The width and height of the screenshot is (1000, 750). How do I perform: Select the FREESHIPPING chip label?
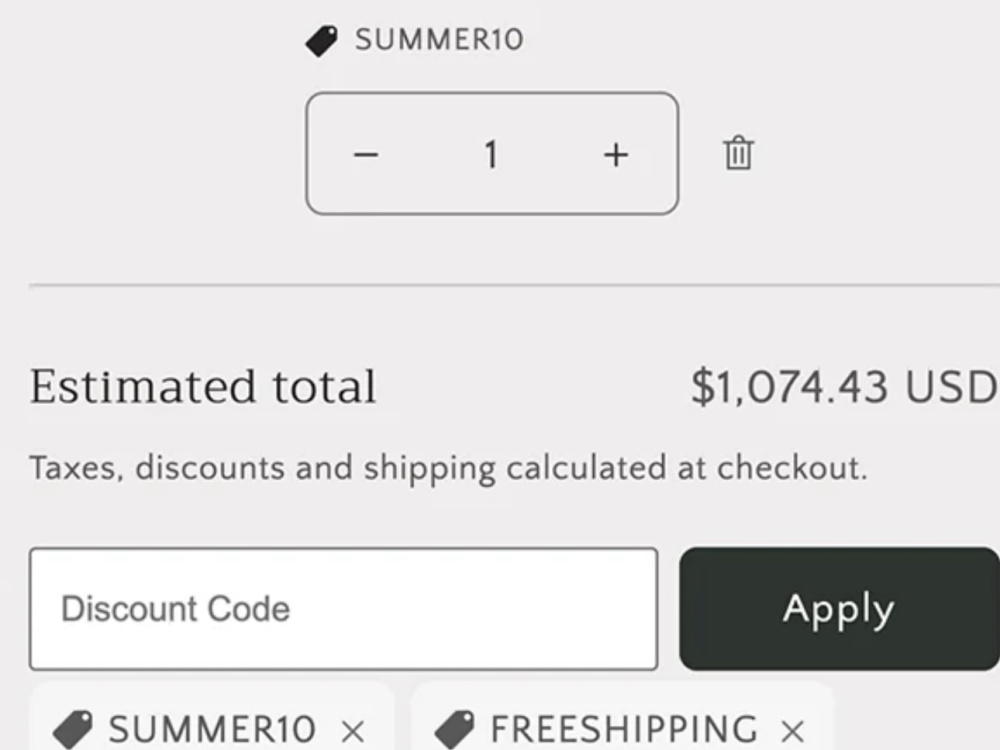[x=624, y=729]
